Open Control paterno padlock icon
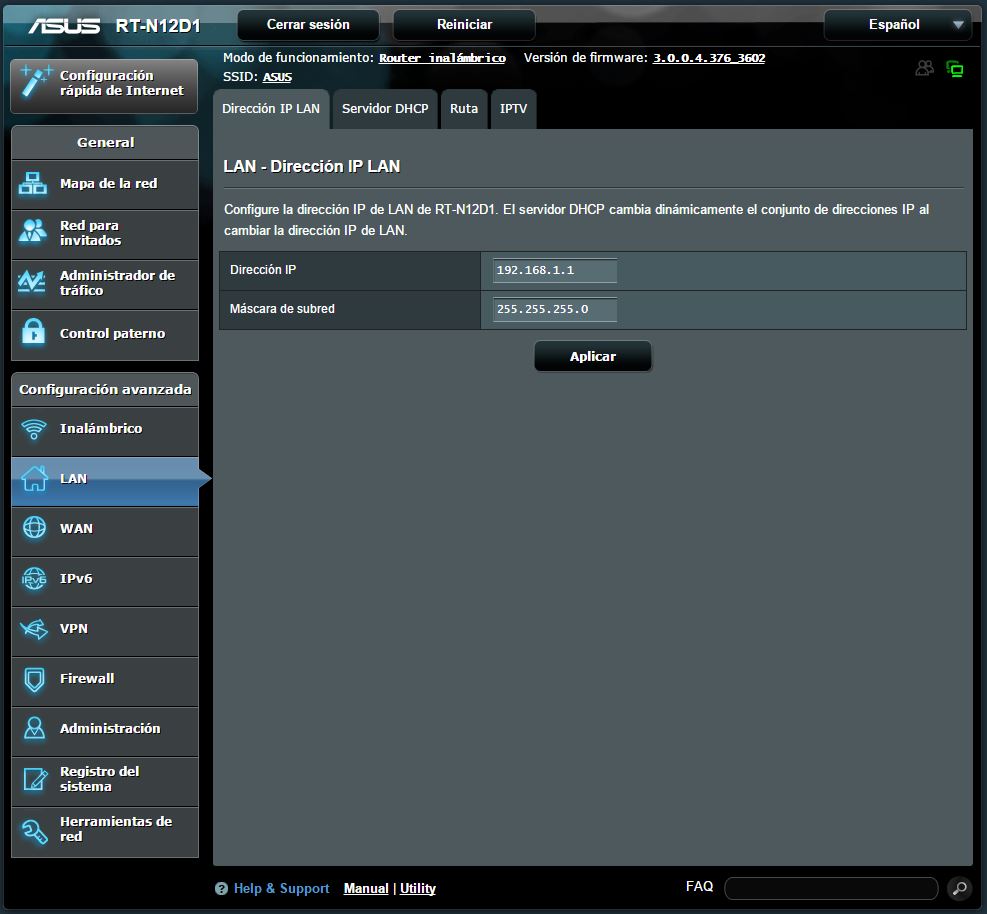 click(x=34, y=333)
